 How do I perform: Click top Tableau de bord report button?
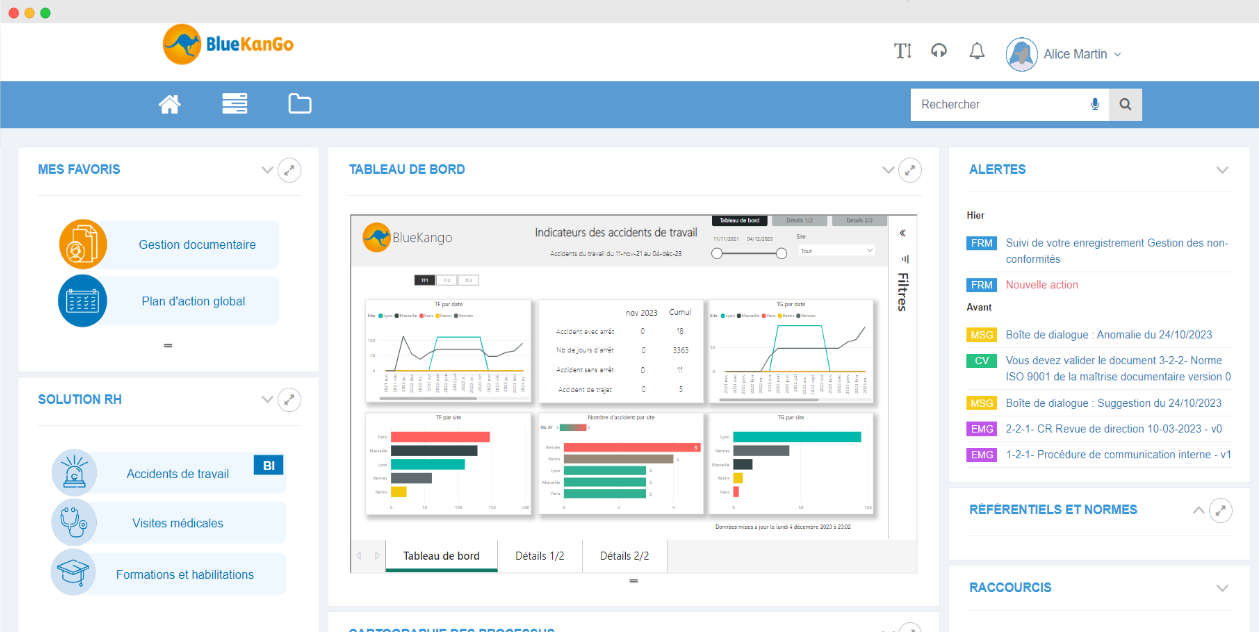739,220
